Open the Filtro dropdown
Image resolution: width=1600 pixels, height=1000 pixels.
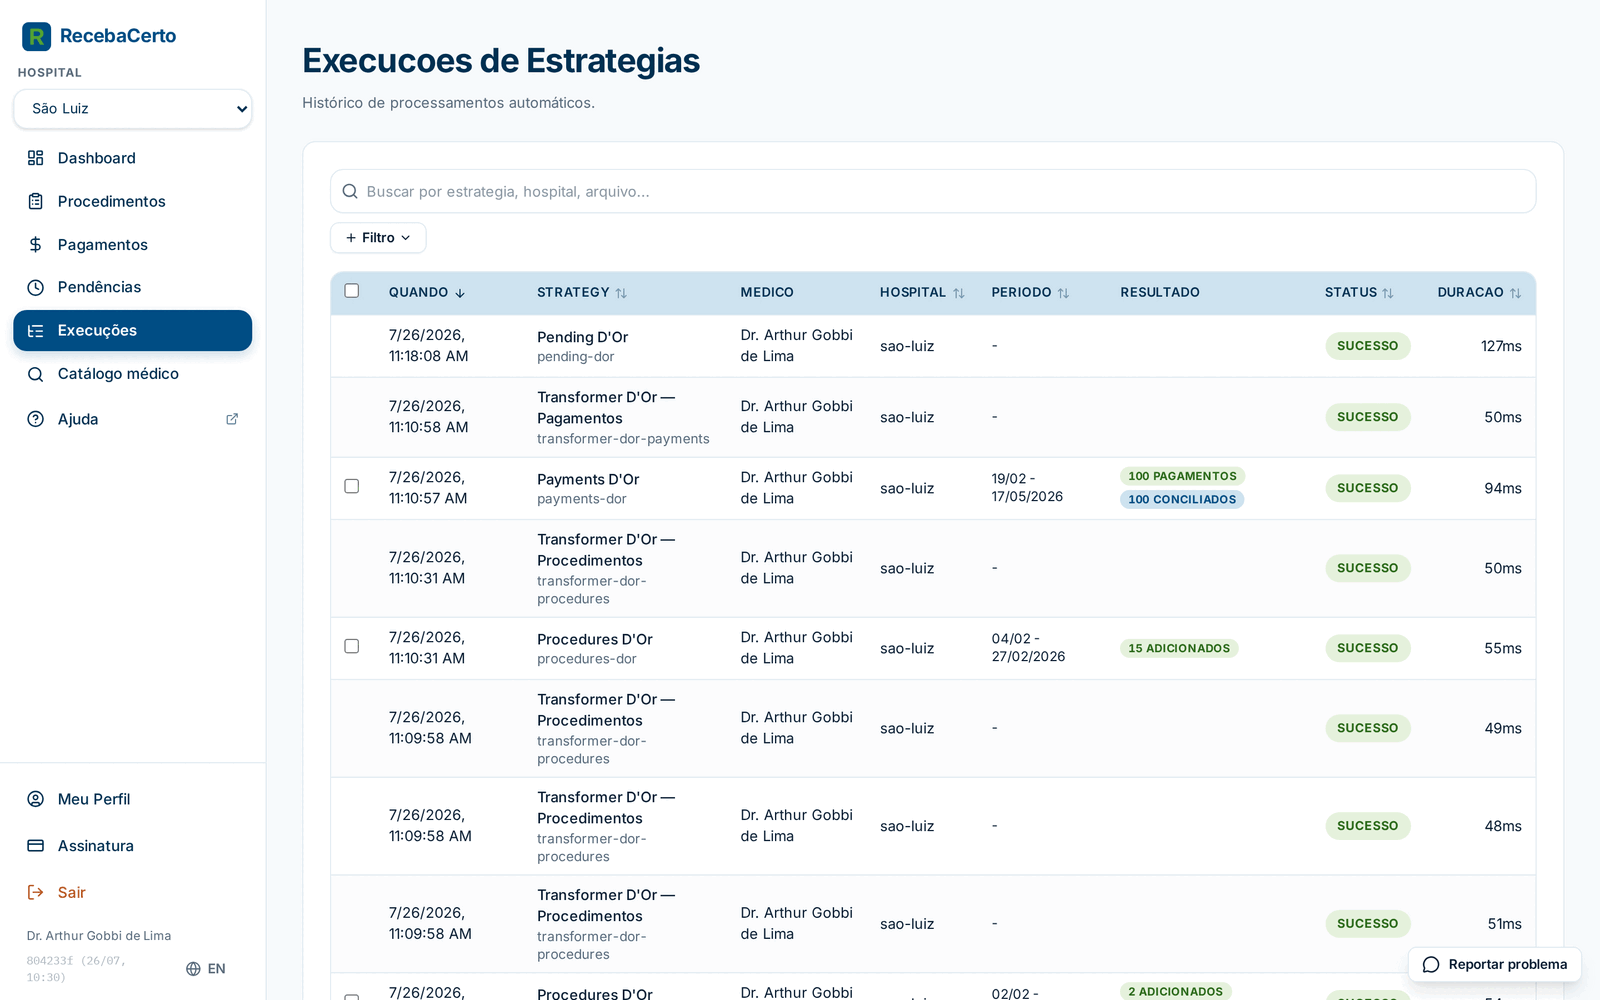(x=378, y=238)
